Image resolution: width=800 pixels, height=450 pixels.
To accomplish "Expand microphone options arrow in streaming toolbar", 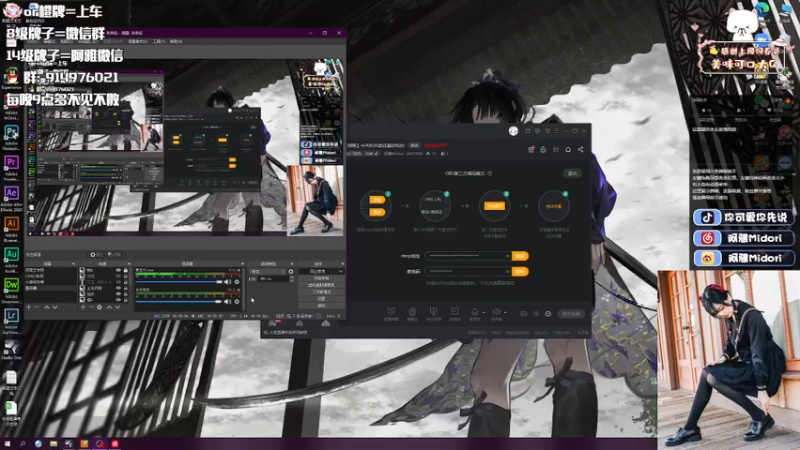I will [483, 312].
